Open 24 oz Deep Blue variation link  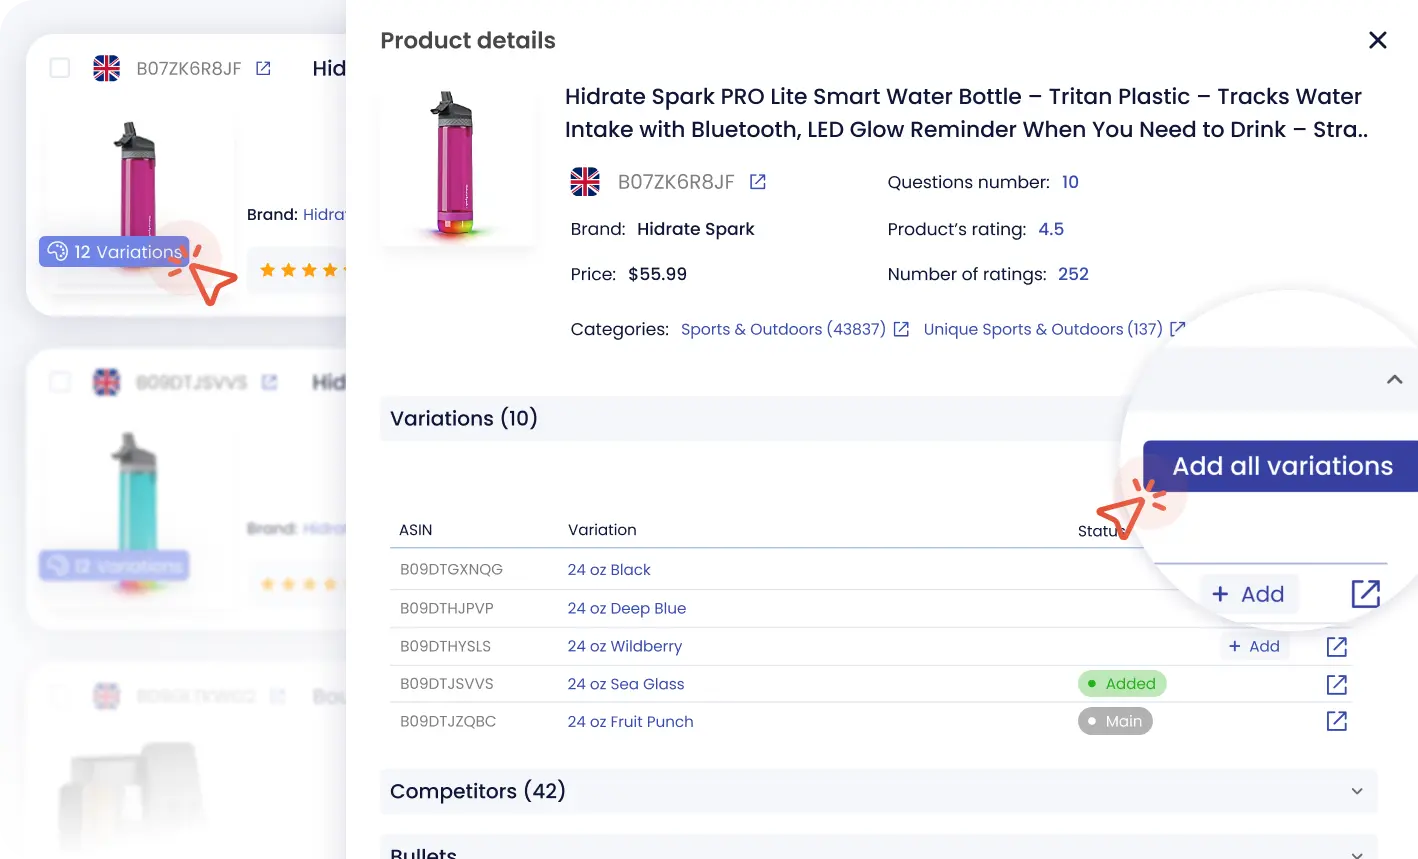point(627,608)
